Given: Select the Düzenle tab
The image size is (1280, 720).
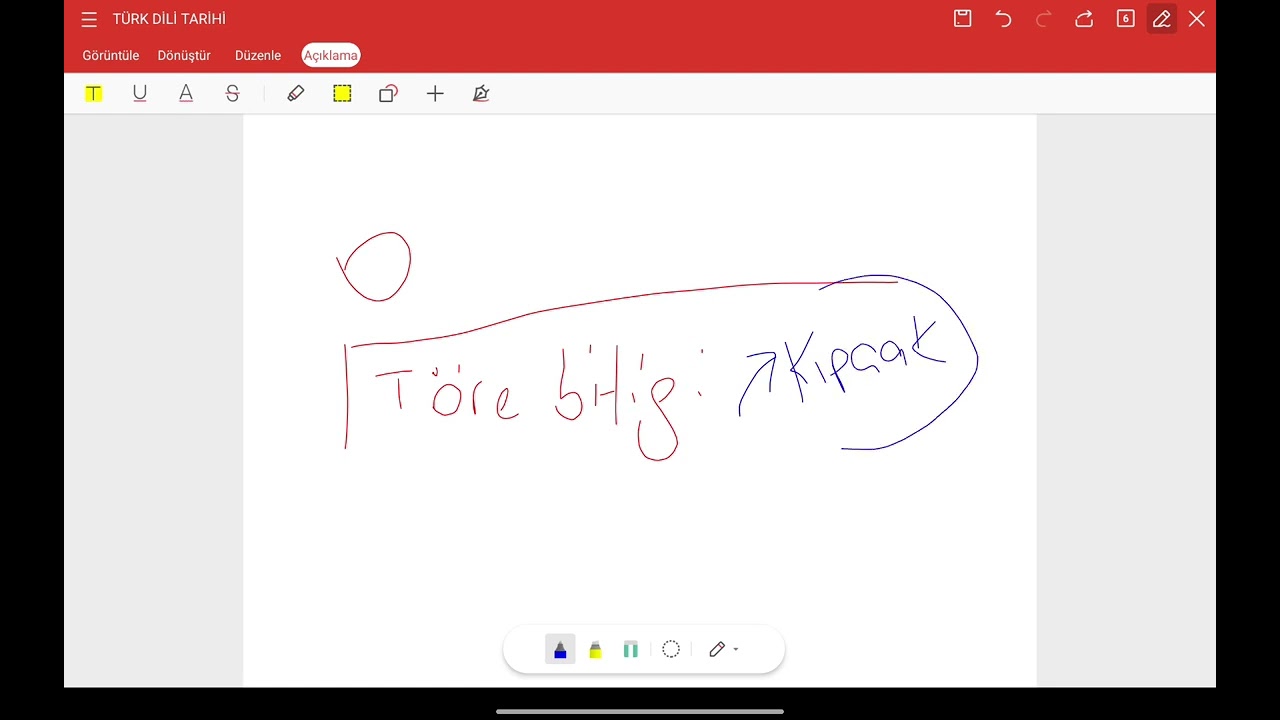Looking at the screenshot, I should [258, 56].
